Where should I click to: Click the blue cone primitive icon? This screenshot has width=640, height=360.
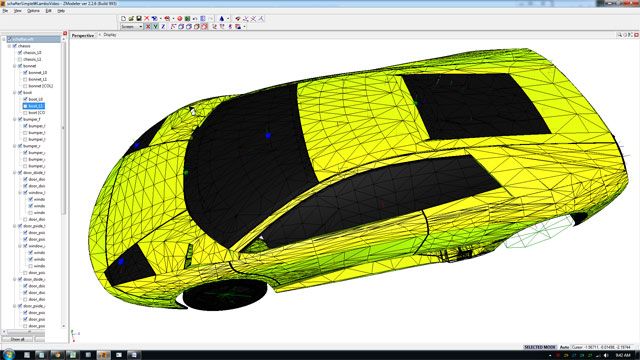pos(222,18)
